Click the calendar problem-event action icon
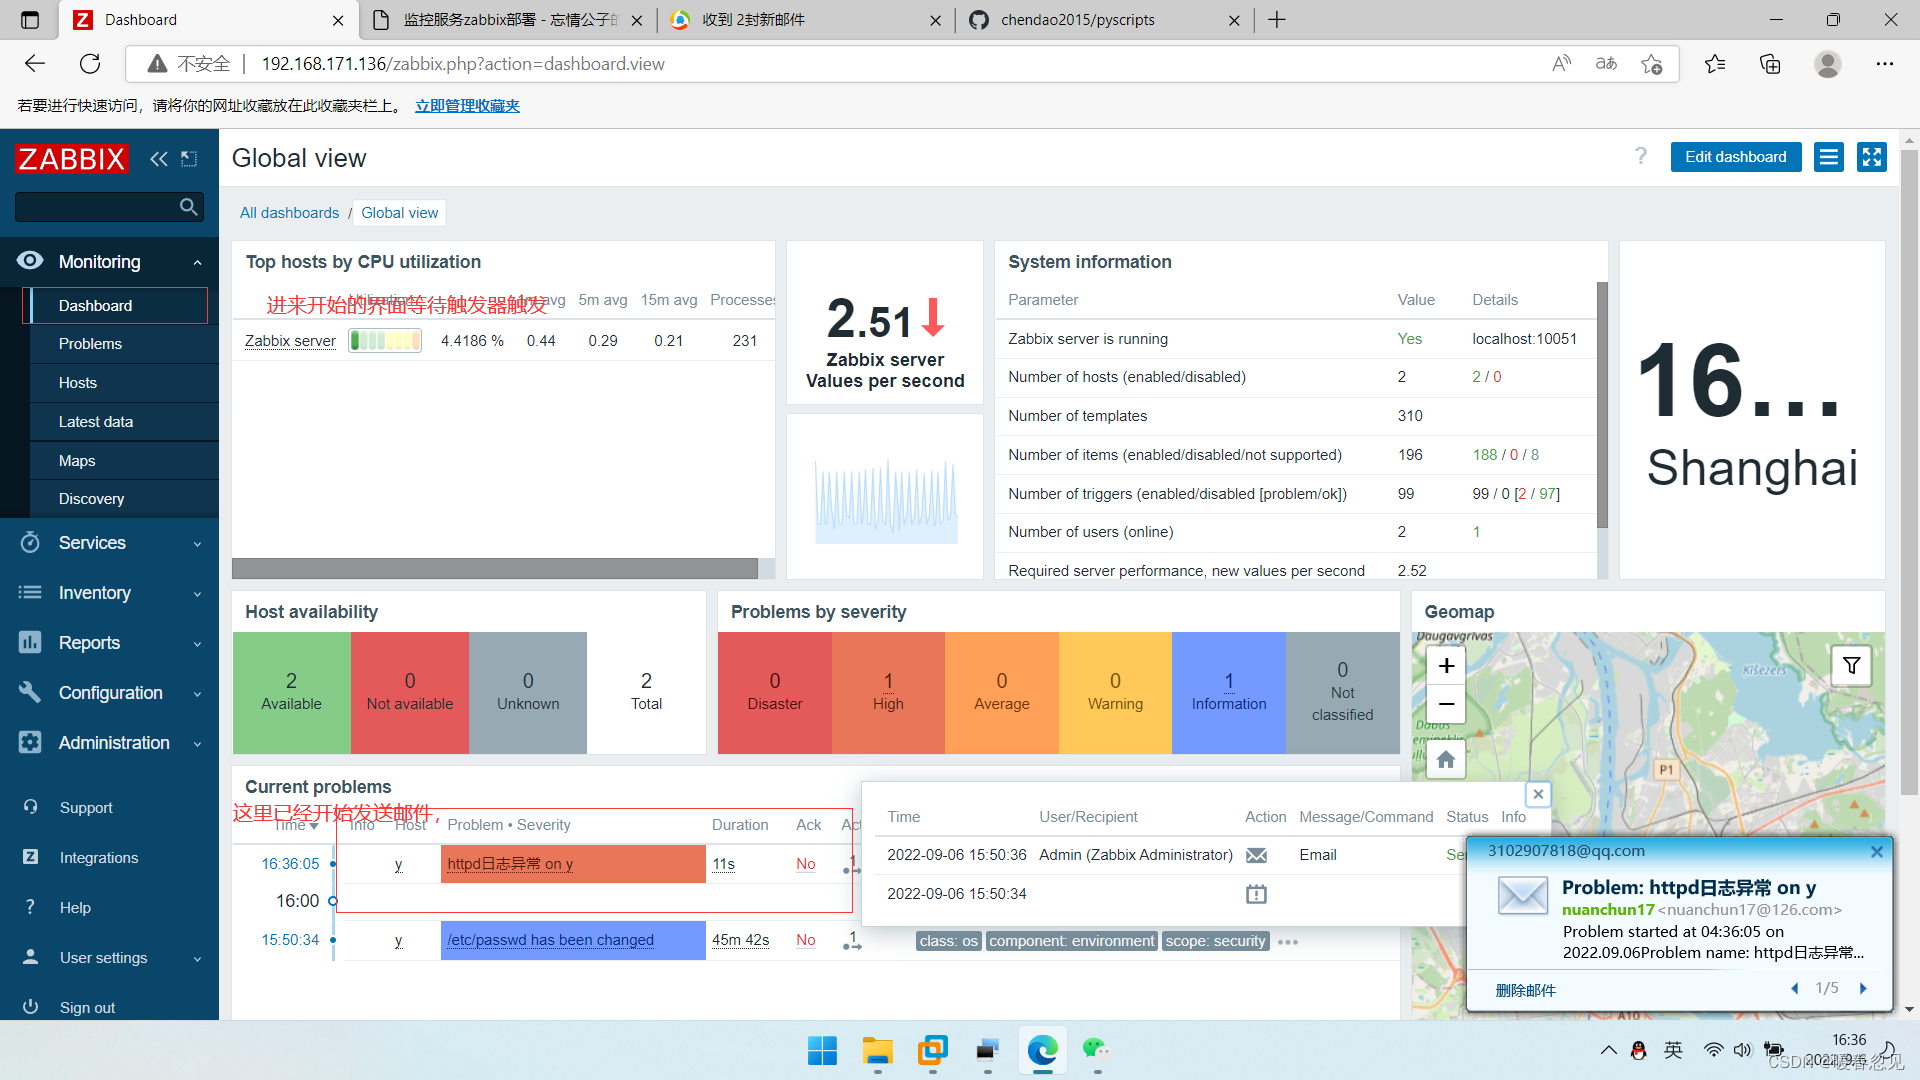Image resolution: width=1920 pixels, height=1080 pixels. [1257, 894]
